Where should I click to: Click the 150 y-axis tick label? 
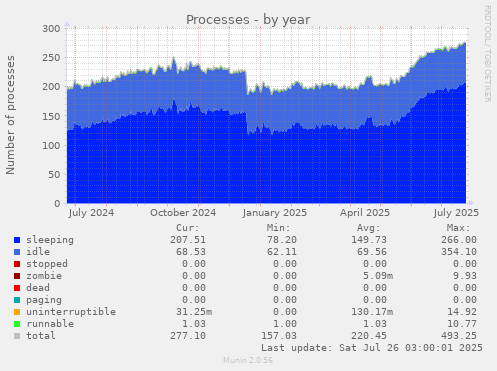[51, 116]
